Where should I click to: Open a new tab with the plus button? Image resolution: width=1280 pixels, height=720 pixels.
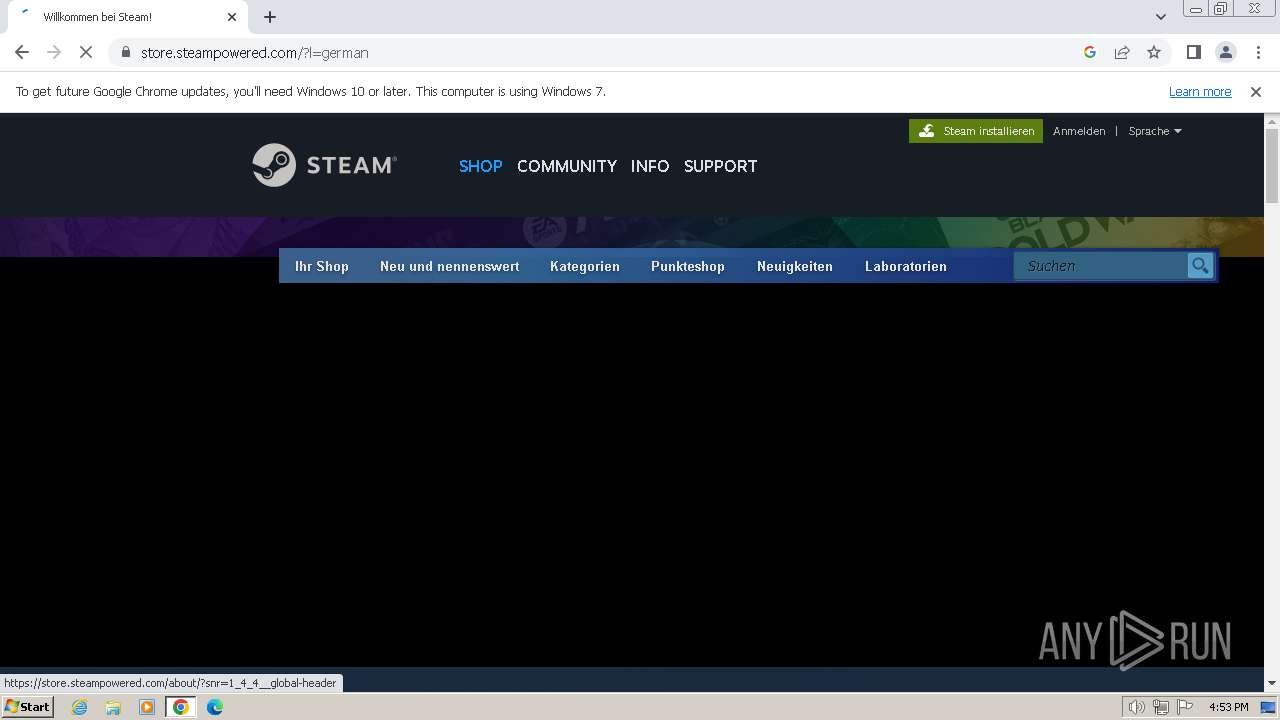(270, 17)
